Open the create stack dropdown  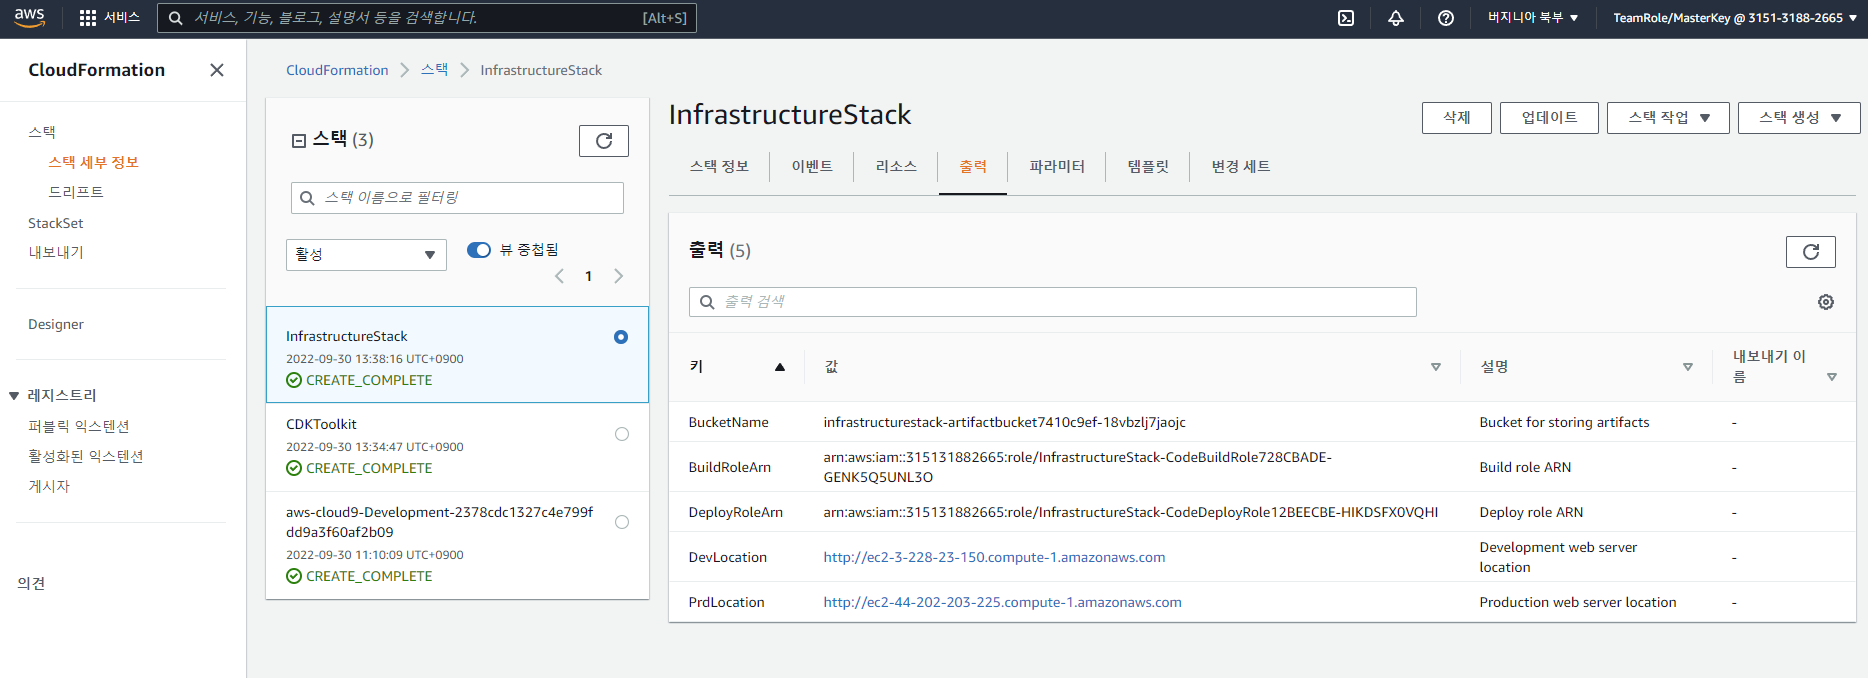1799,118
